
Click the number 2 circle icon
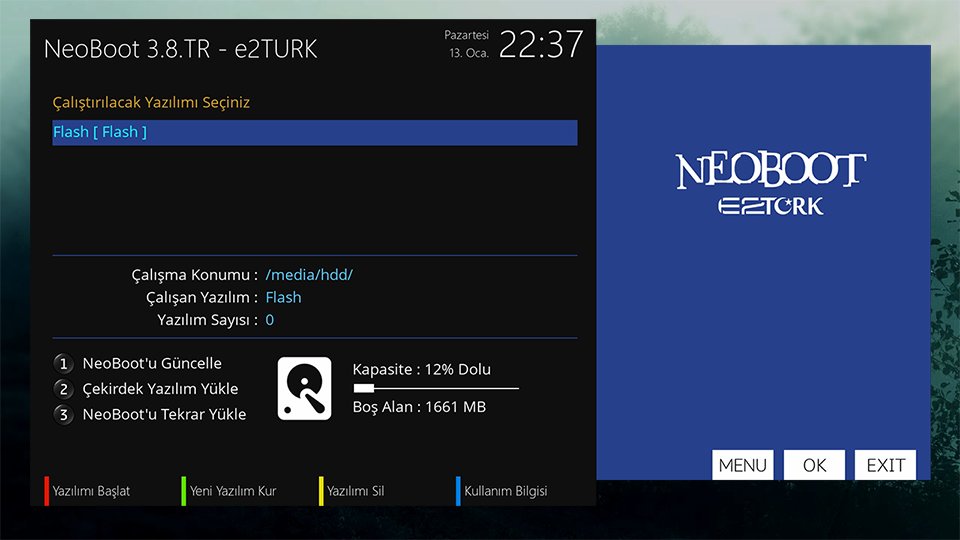[x=63, y=389]
